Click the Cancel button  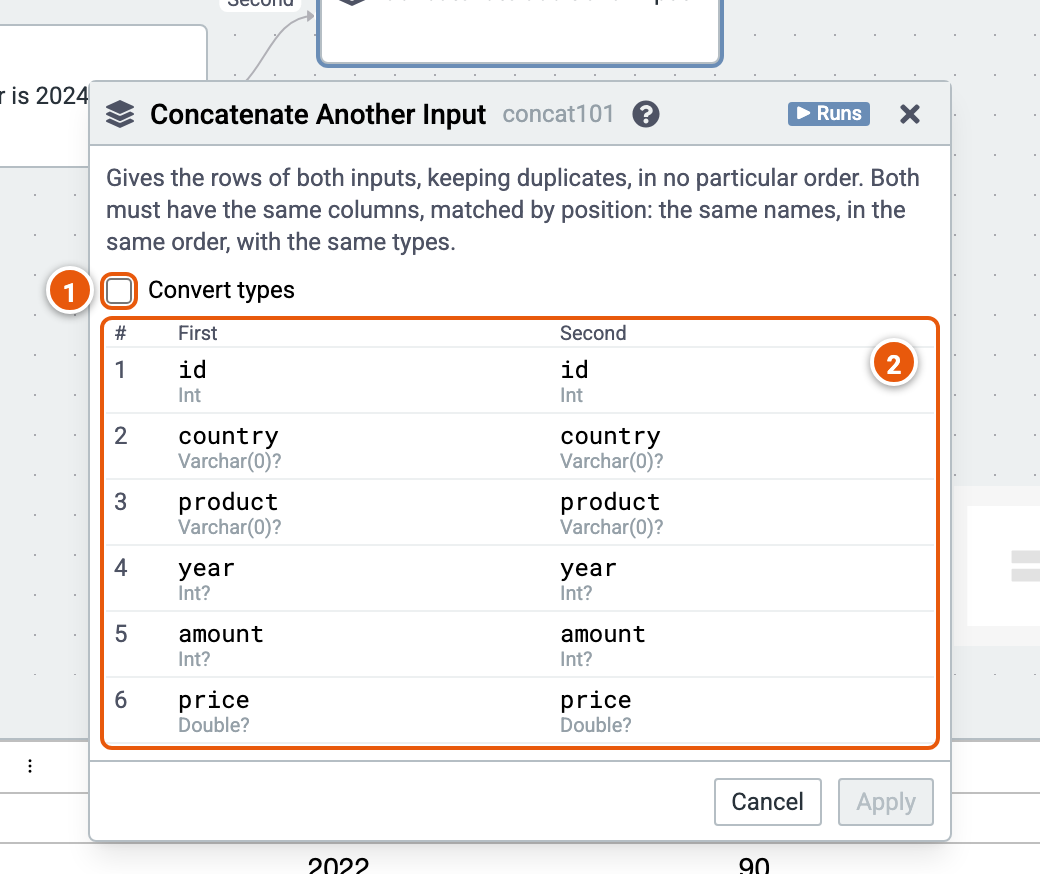click(767, 802)
